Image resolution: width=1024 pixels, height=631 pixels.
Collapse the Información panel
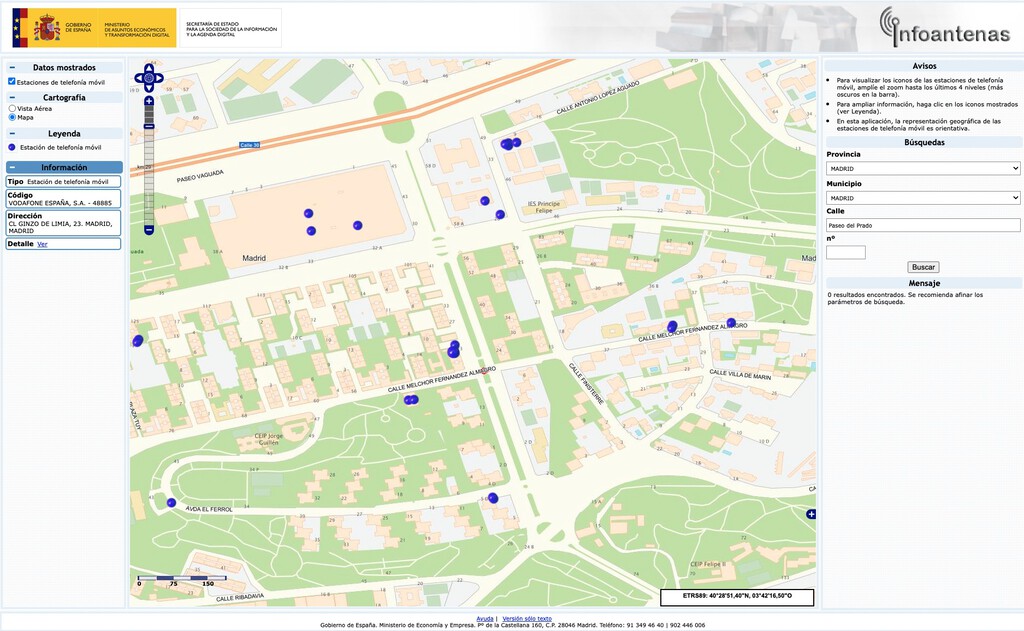coord(12,168)
